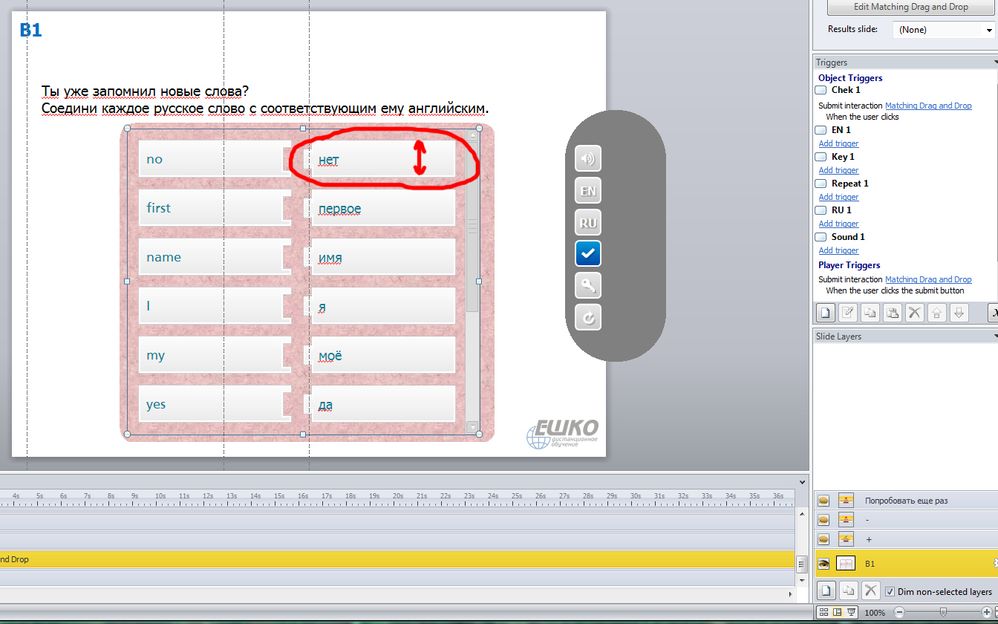
Task: Toggle visibility of the '+' layer
Action: [x=824, y=539]
